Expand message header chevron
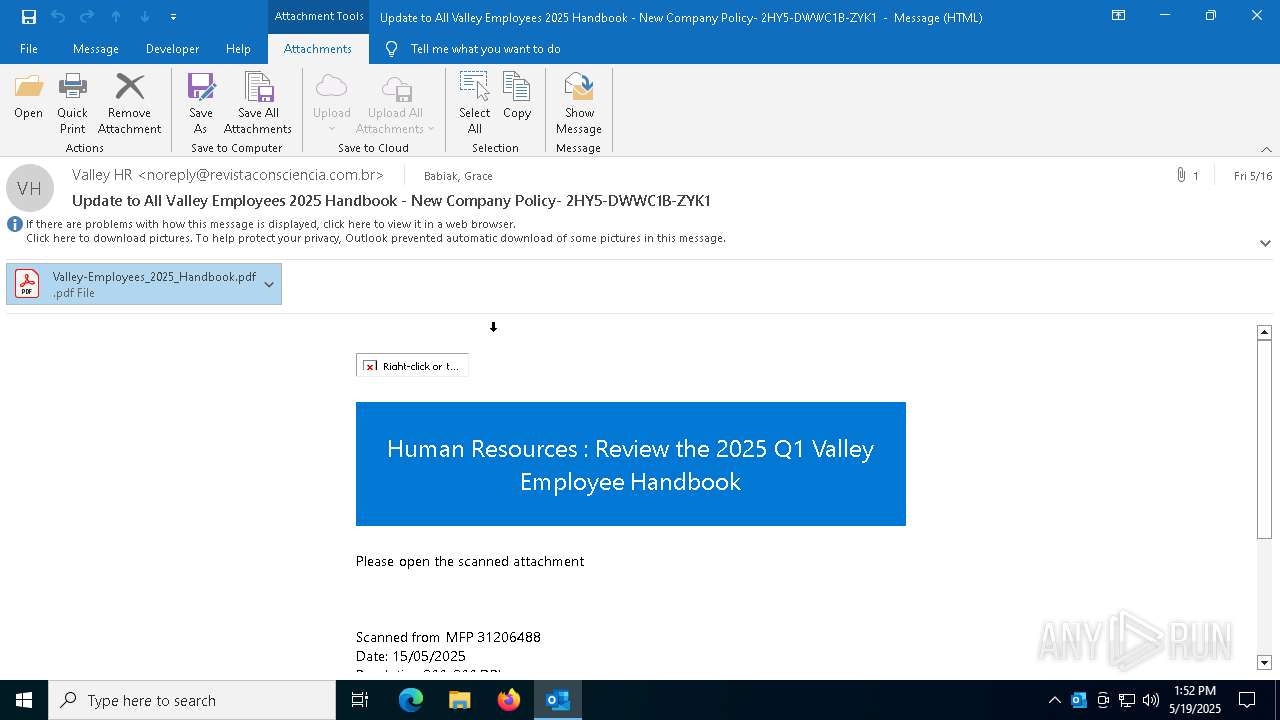This screenshot has height=720, width=1280. click(x=1265, y=243)
